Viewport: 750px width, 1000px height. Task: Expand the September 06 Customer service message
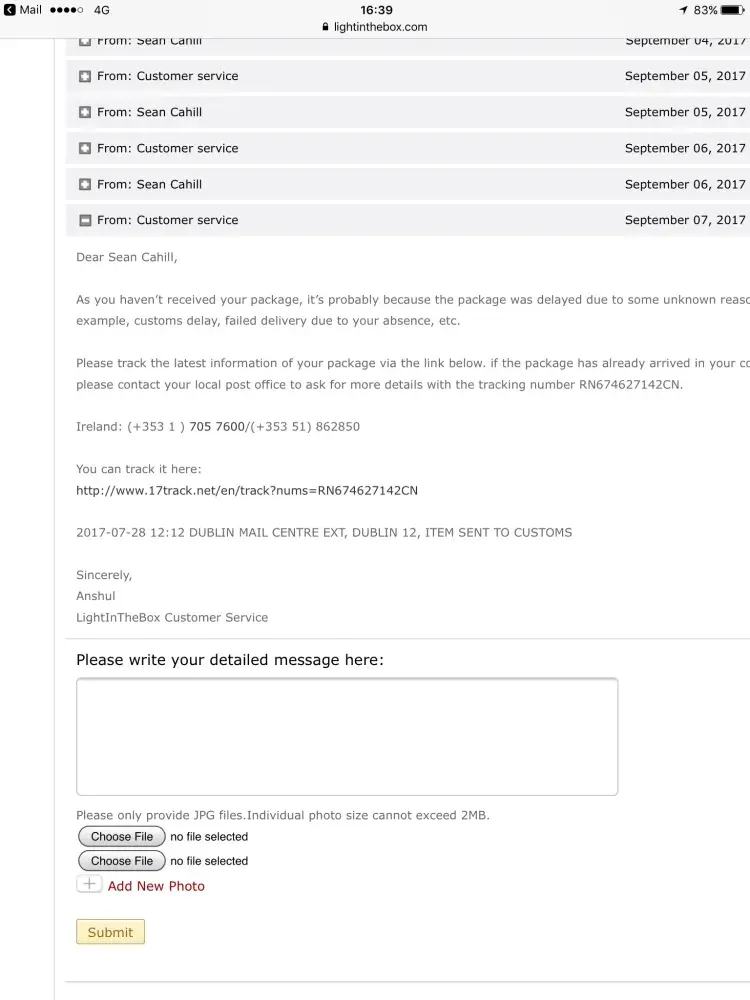[x=85, y=148]
